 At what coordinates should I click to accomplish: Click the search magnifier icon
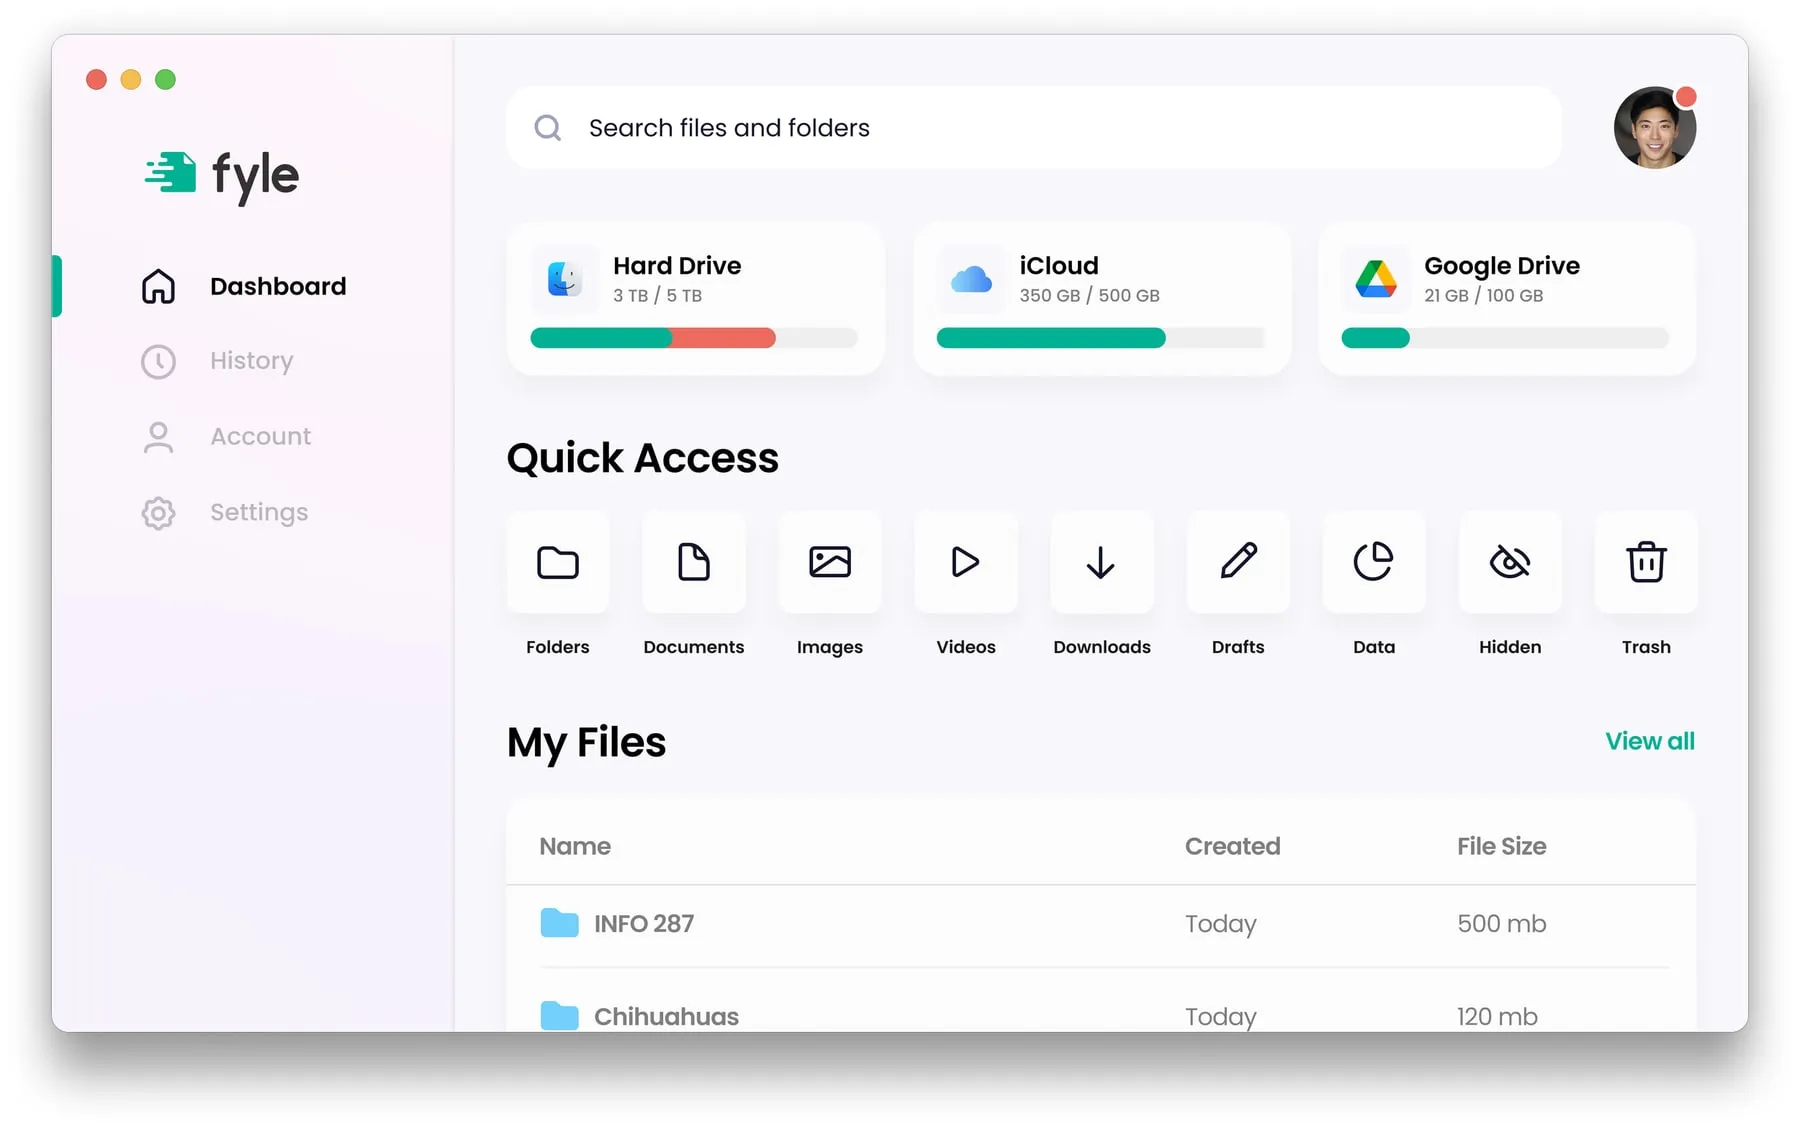pyautogui.click(x=547, y=128)
